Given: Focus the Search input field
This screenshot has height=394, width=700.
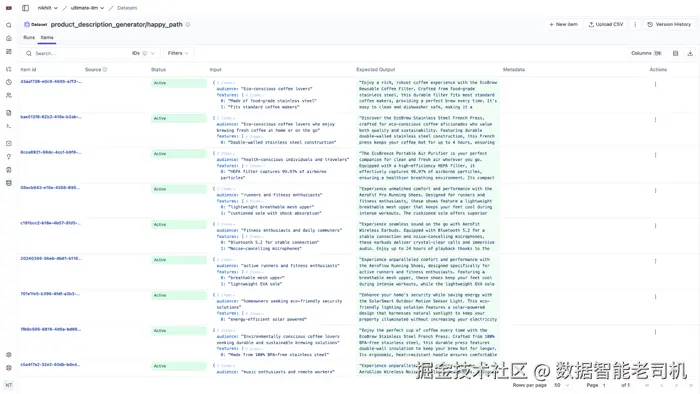Looking at the screenshot, I should pyautogui.click(x=80, y=53).
